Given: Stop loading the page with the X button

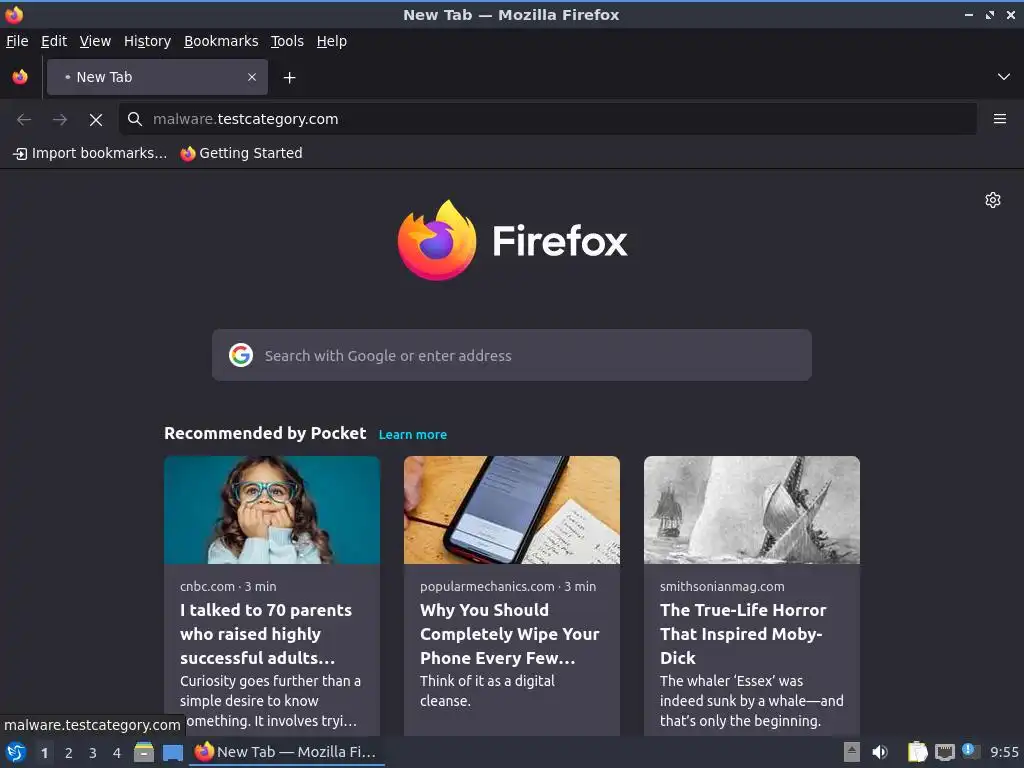Looking at the screenshot, I should pyautogui.click(x=96, y=120).
